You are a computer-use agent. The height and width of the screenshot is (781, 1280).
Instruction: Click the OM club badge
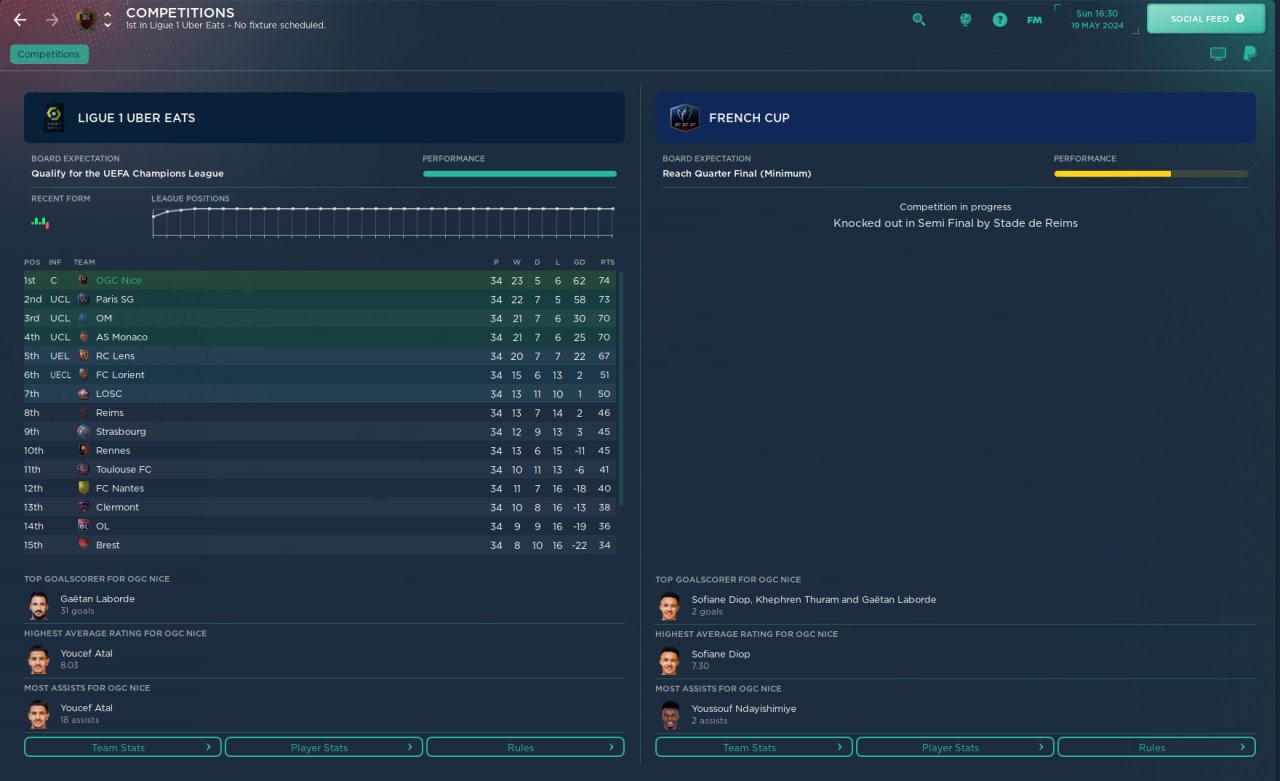click(84, 318)
